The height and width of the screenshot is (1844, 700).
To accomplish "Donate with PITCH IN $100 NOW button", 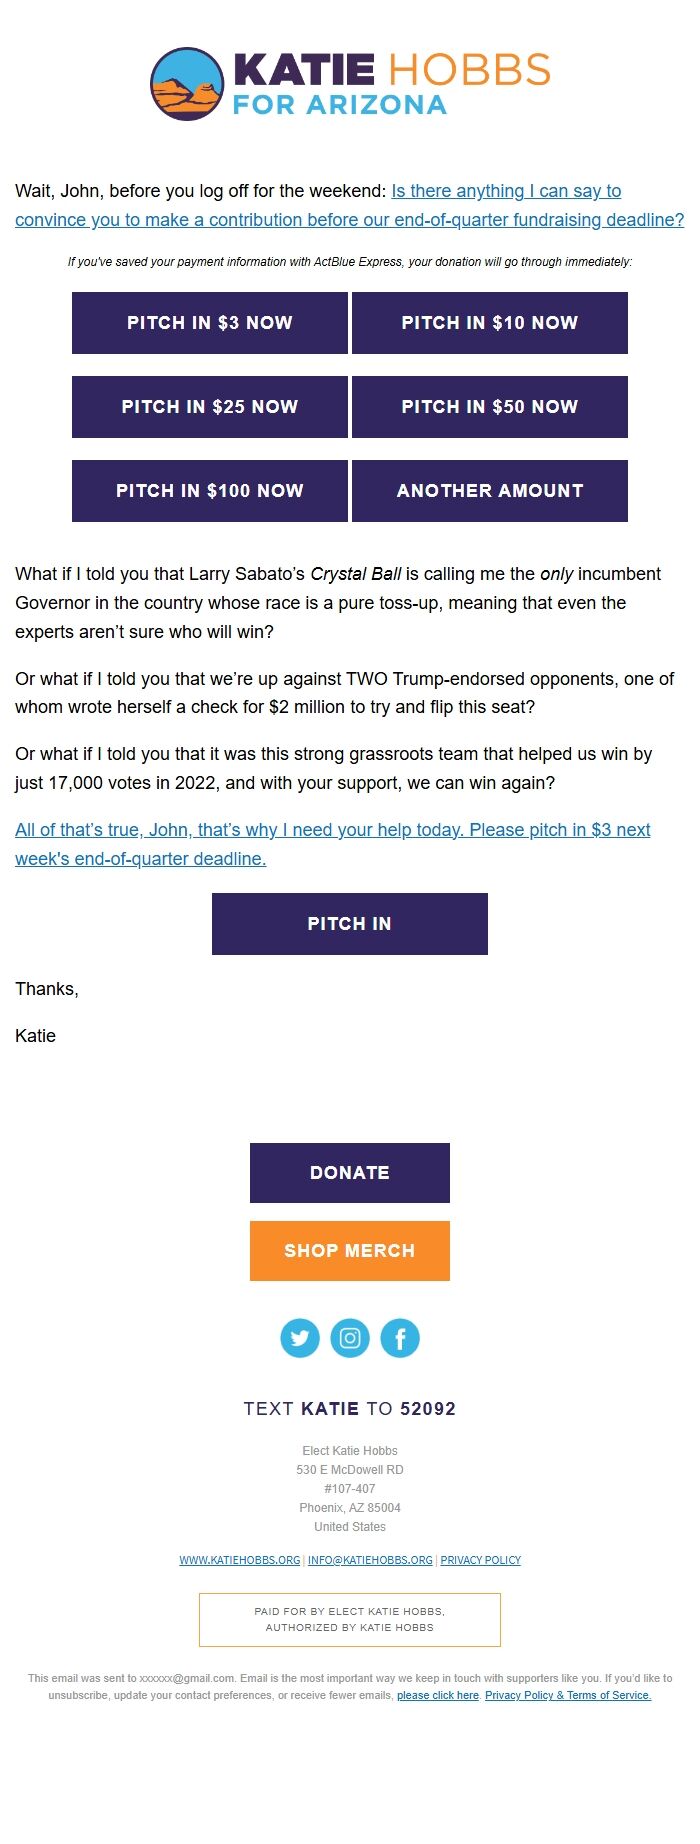I will (x=210, y=491).
